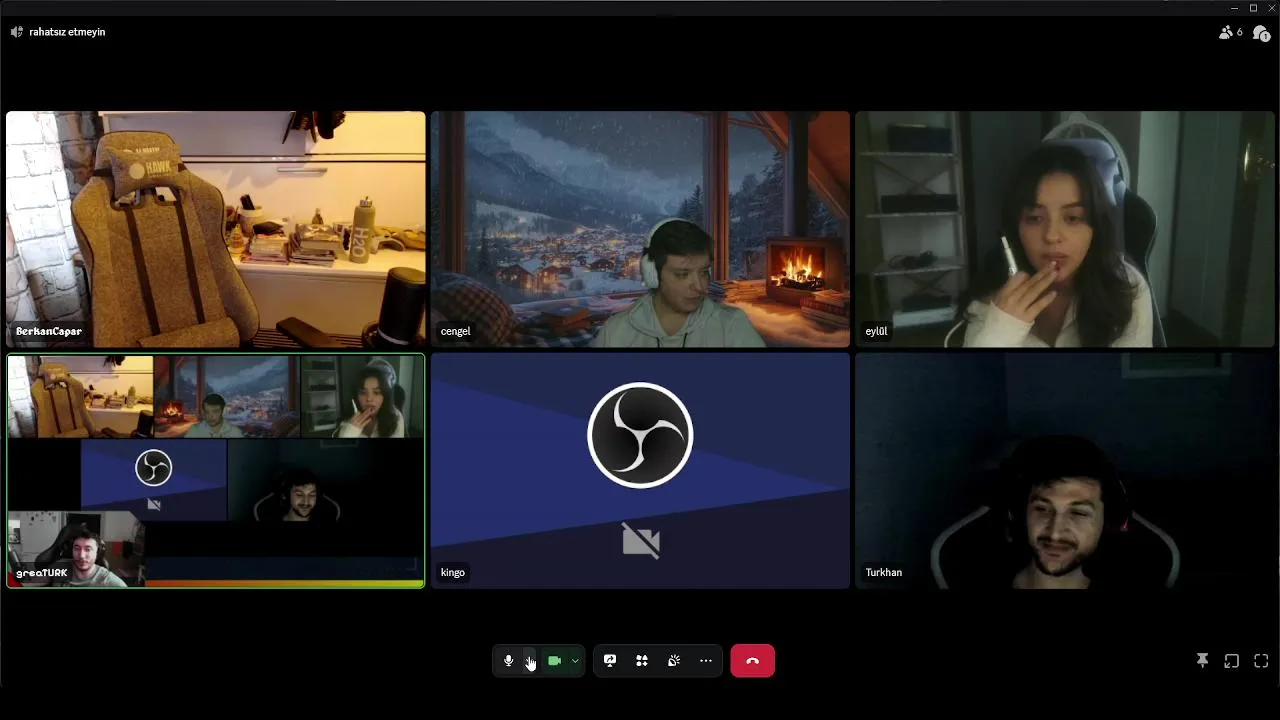Focus kingo's tile with camera off
This screenshot has width=1280, height=720.
point(640,471)
